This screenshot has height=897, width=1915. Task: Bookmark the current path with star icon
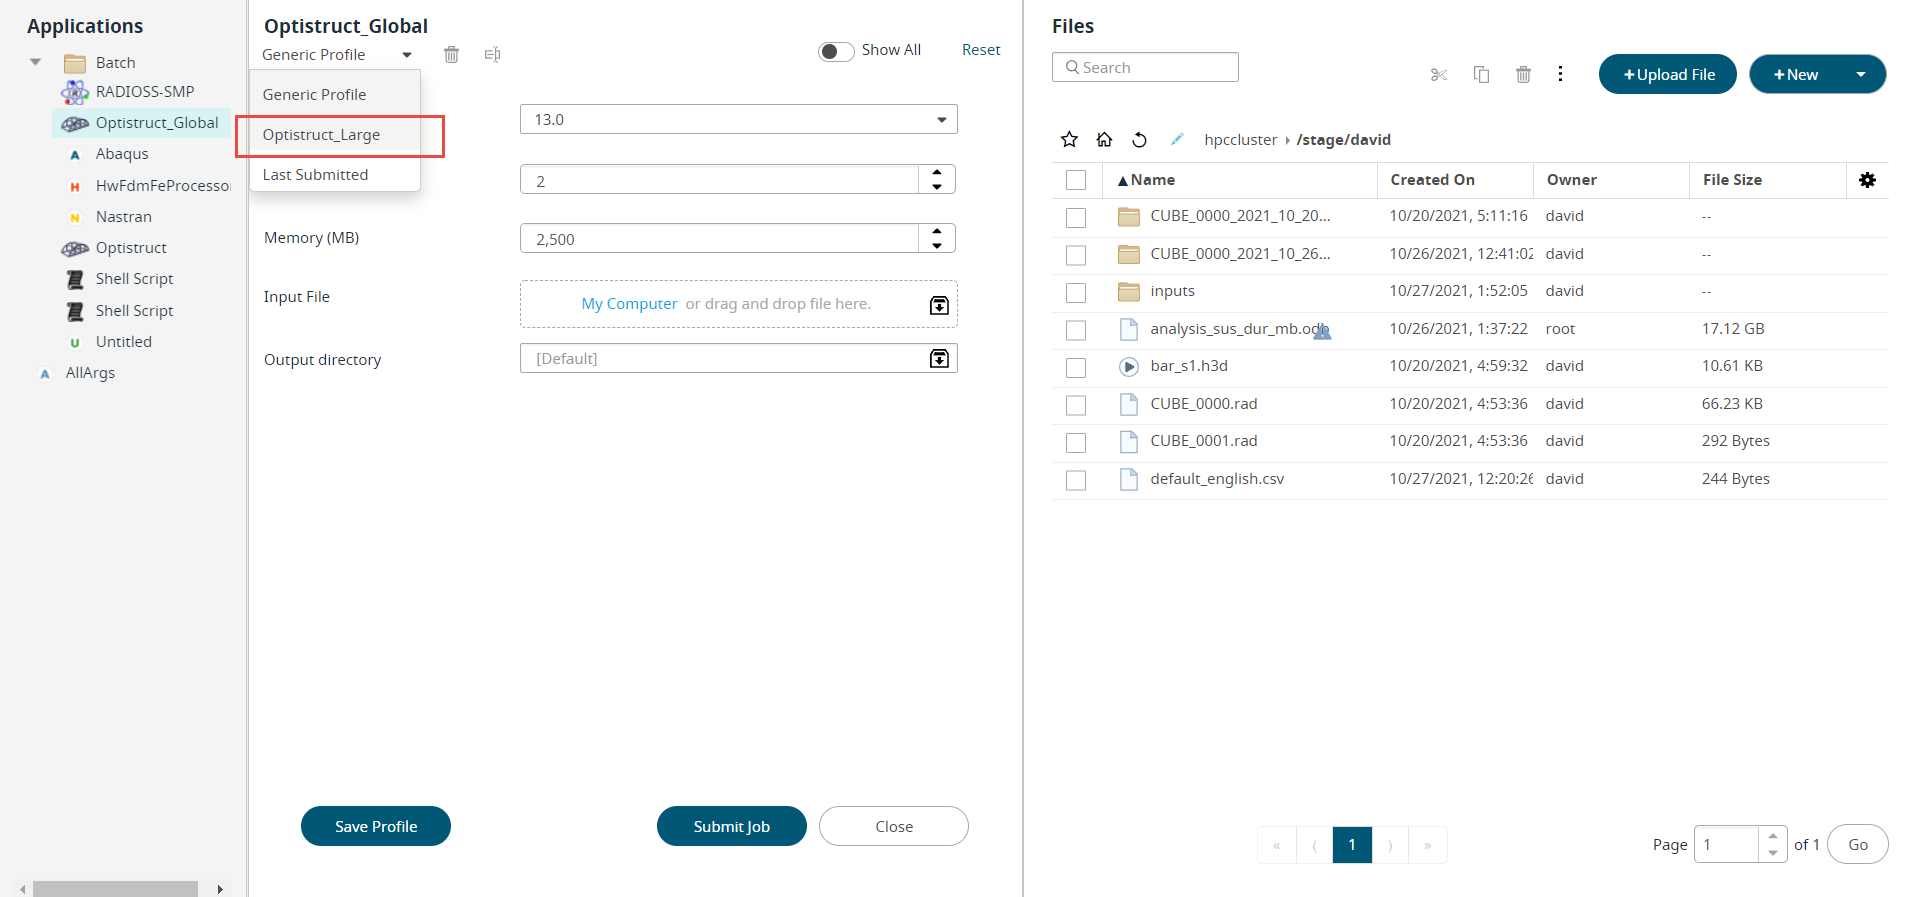[x=1070, y=139]
